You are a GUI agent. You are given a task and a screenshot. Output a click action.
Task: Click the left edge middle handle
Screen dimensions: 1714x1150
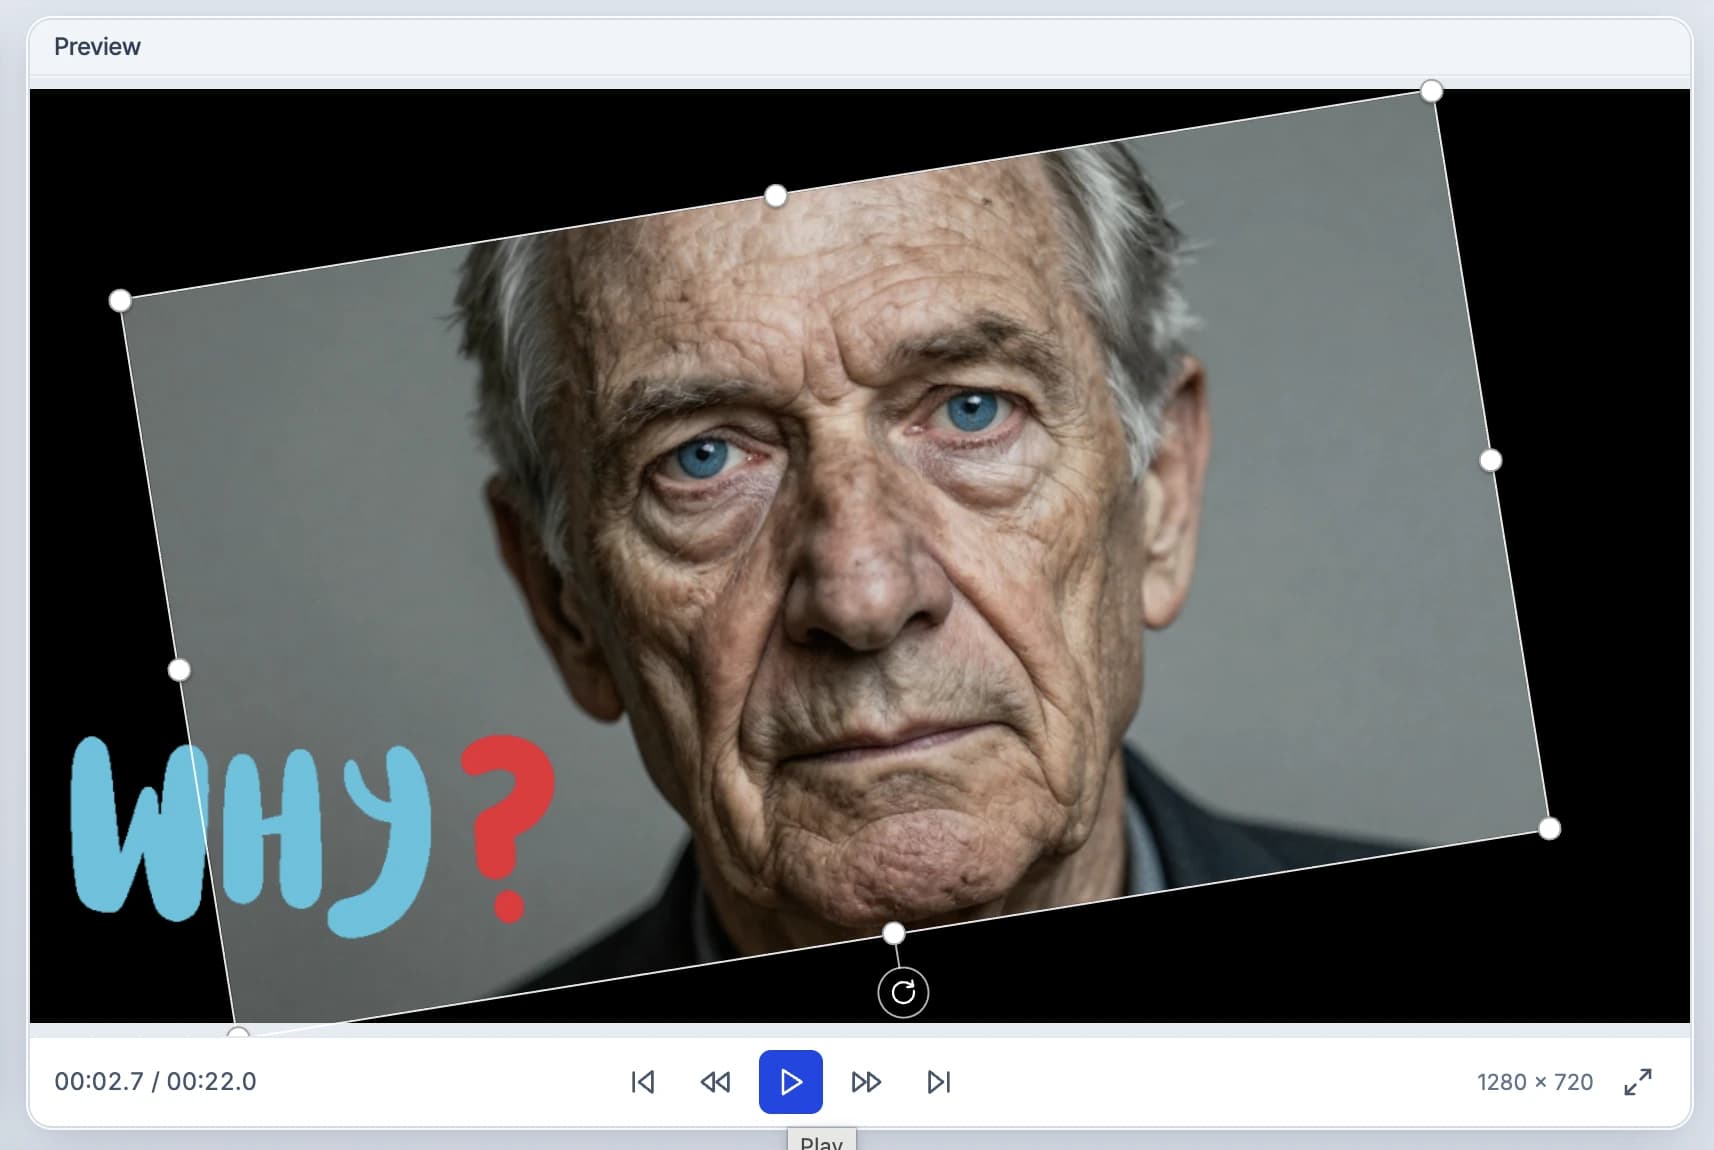pyautogui.click(x=179, y=669)
